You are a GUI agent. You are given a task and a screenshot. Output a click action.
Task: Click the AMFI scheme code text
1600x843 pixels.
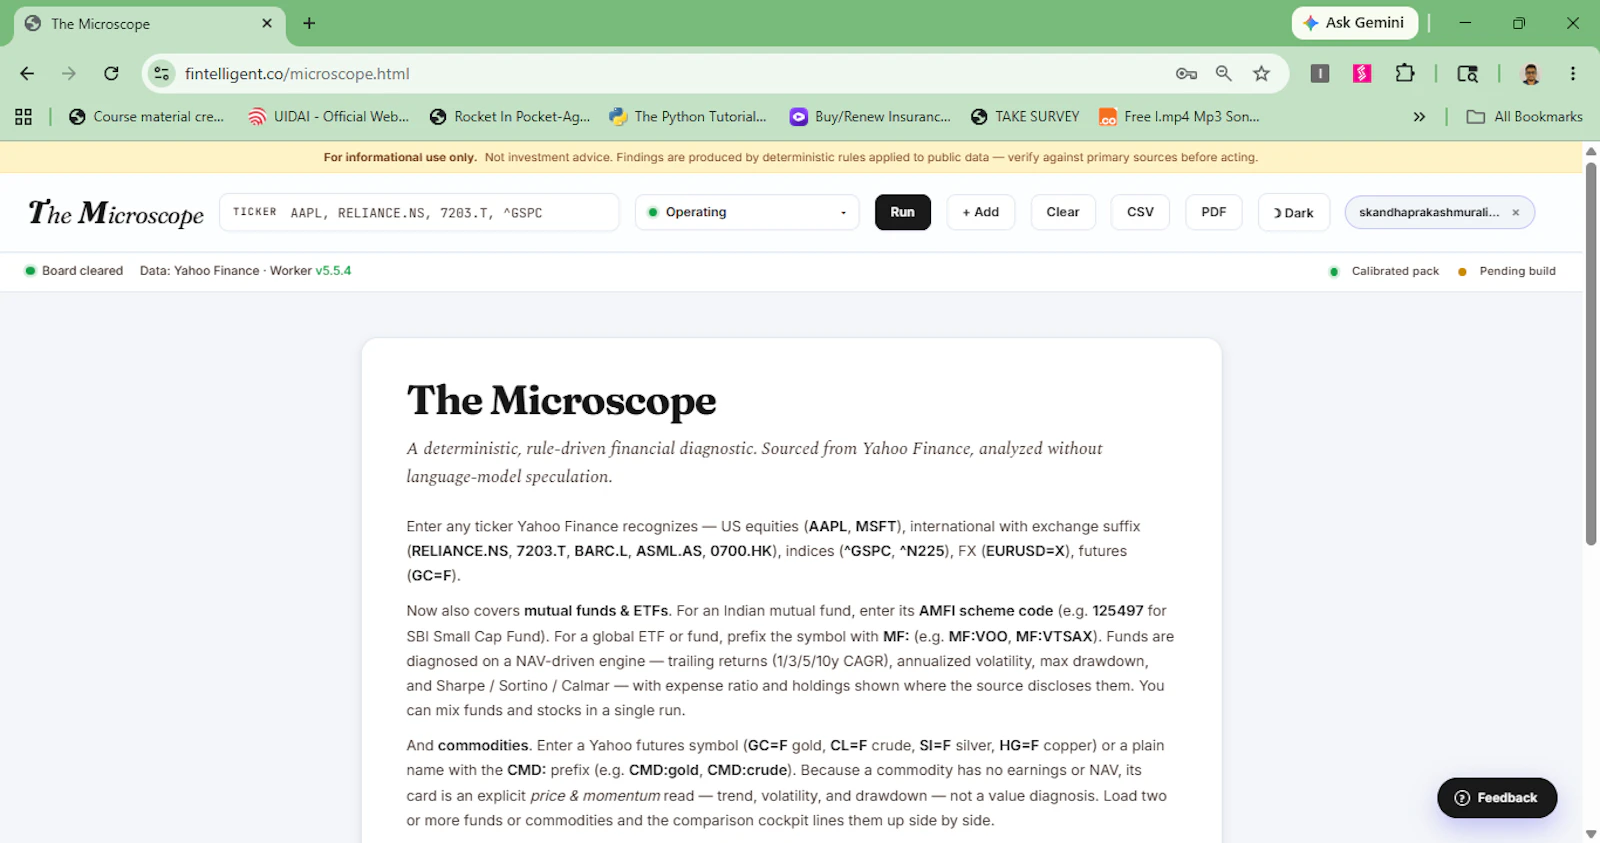tap(986, 610)
